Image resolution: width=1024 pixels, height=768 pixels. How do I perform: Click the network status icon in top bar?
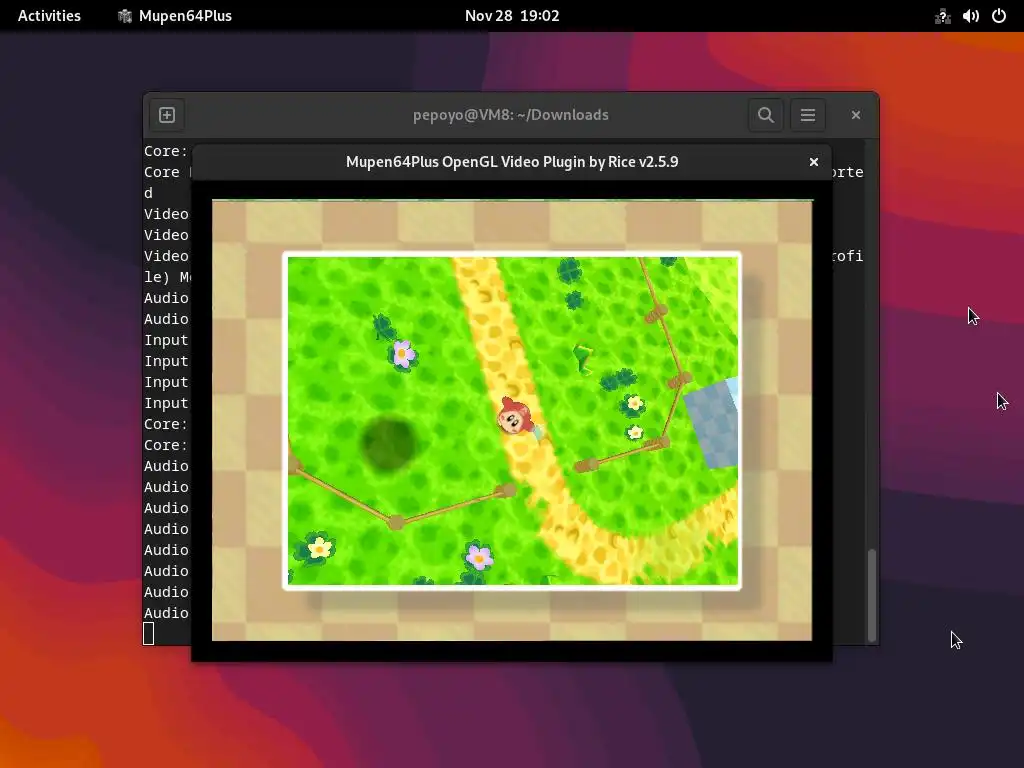pos(942,16)
